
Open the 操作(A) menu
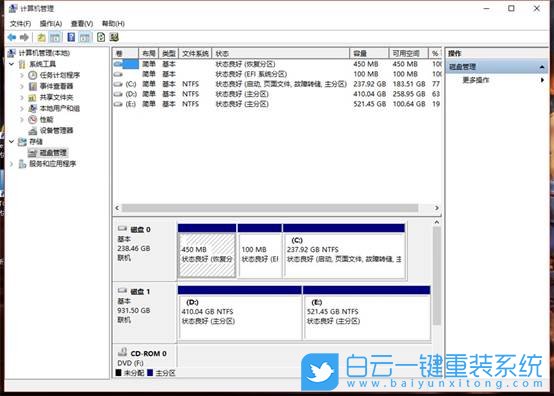51,24
